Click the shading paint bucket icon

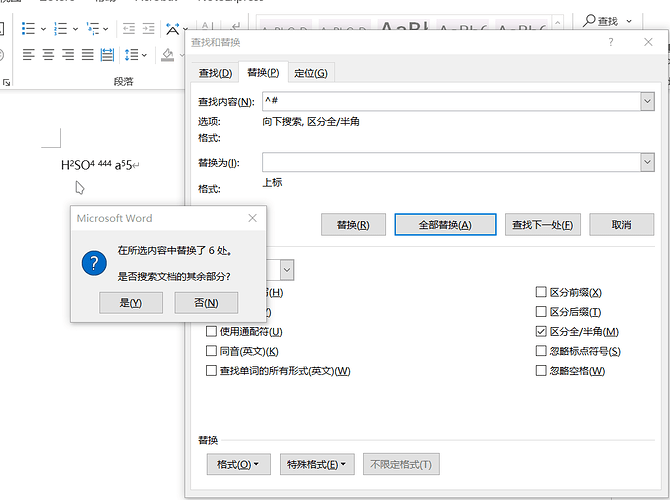[168, 54]
